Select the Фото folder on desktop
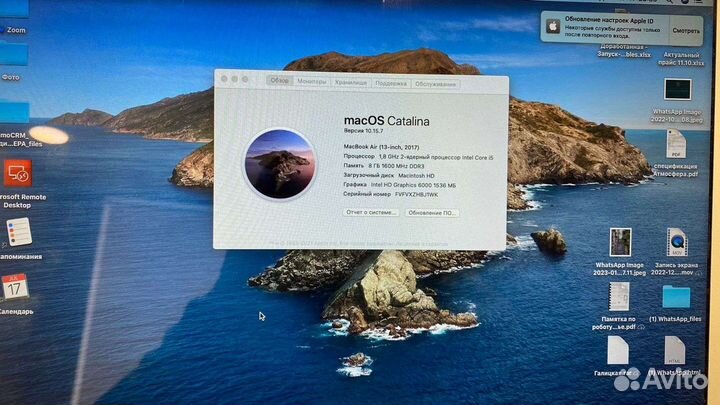 point(14,55)
